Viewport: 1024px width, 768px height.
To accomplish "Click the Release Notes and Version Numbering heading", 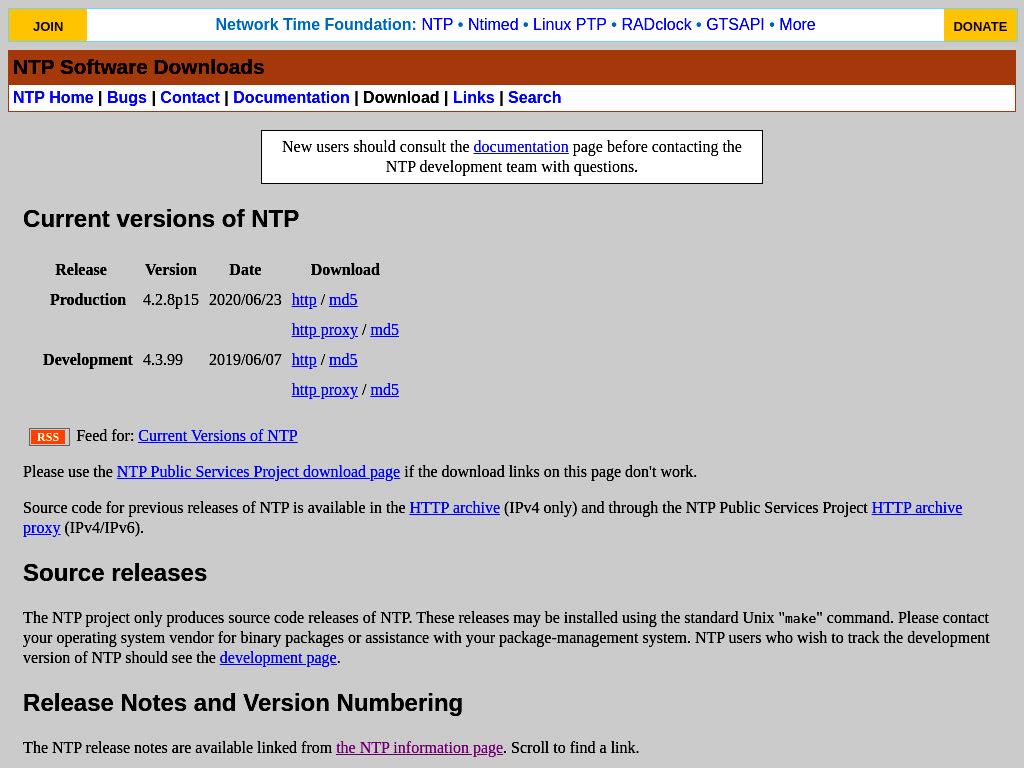I will pyautogui.click(x=243, y=703).
